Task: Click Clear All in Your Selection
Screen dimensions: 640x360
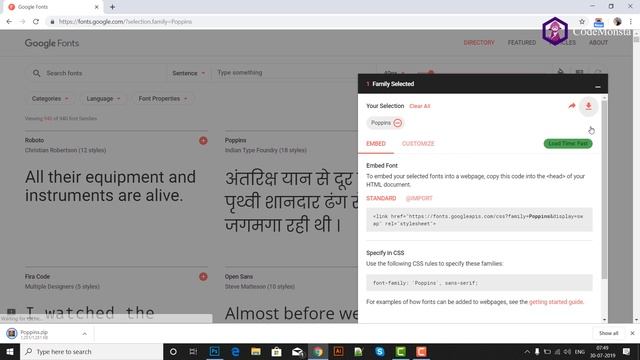Action: (x=420, y=106)
